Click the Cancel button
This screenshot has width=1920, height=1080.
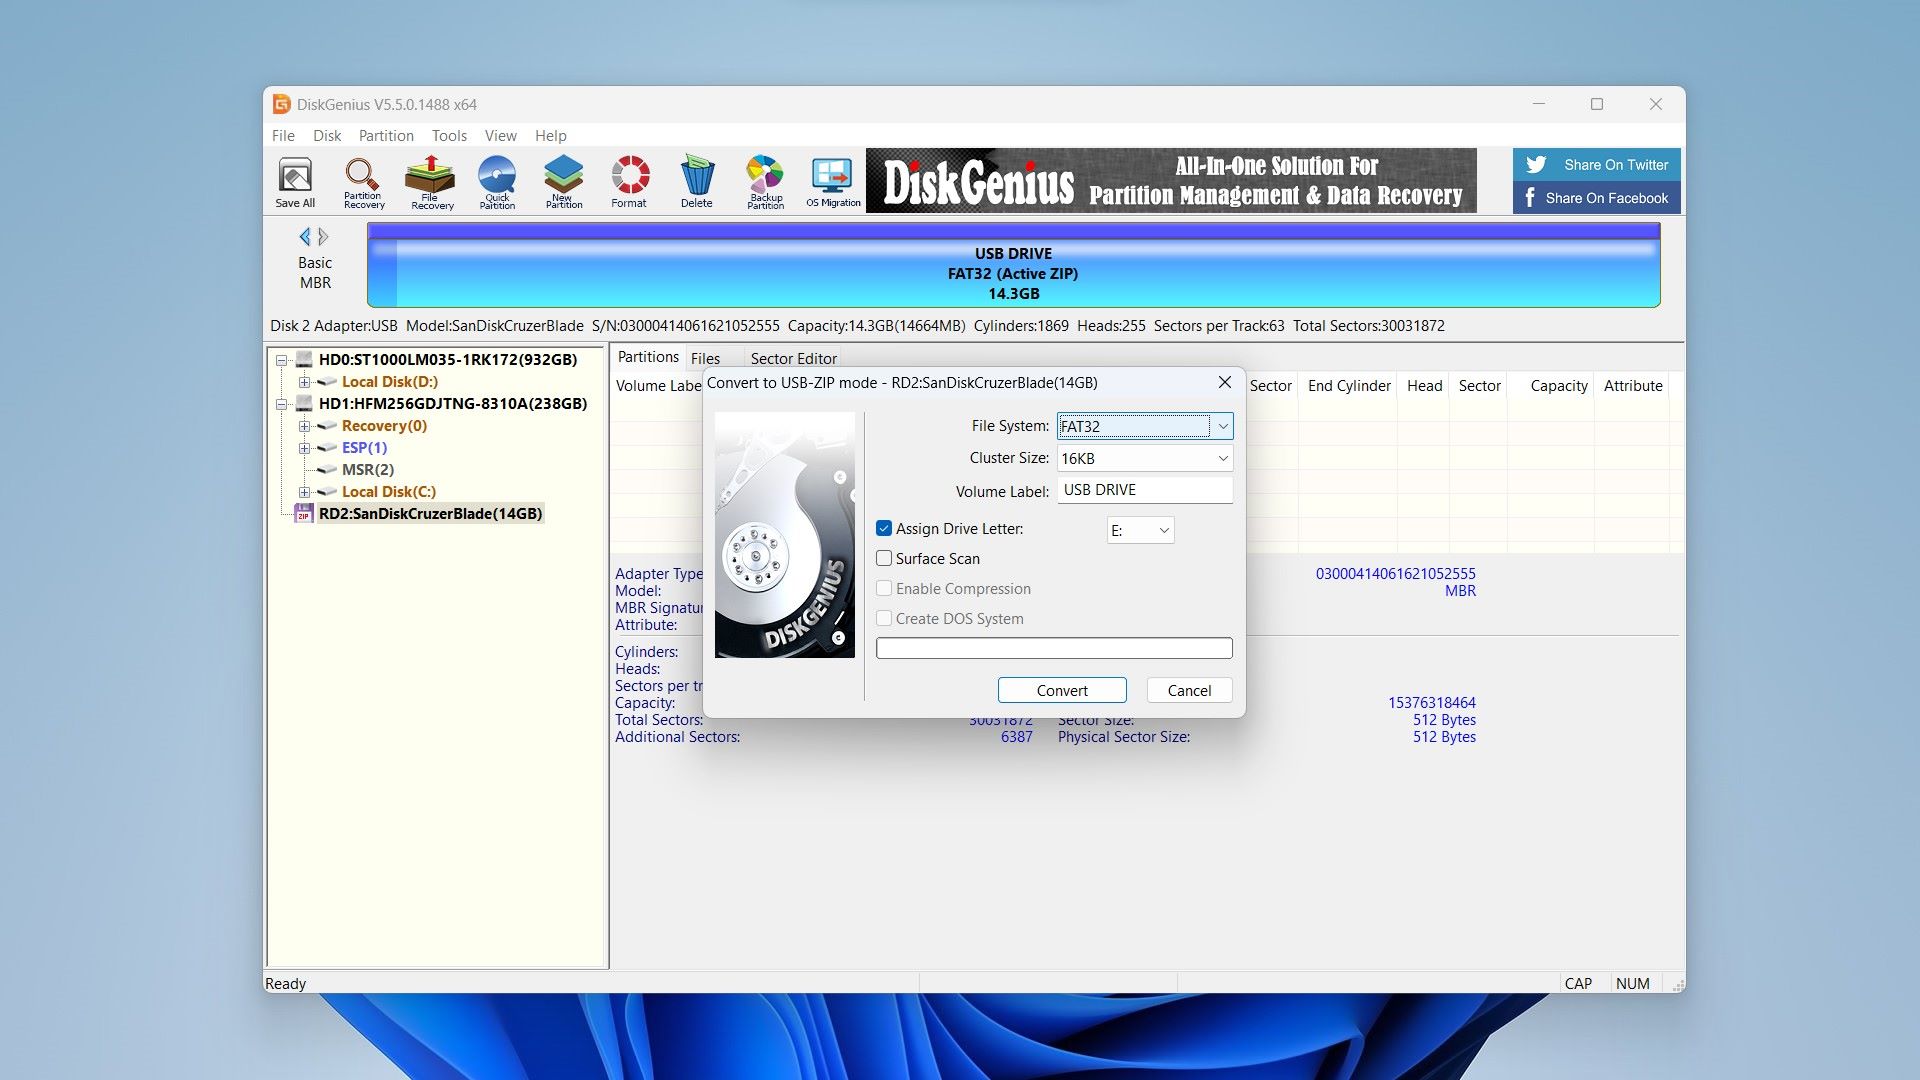point(1187,690)
